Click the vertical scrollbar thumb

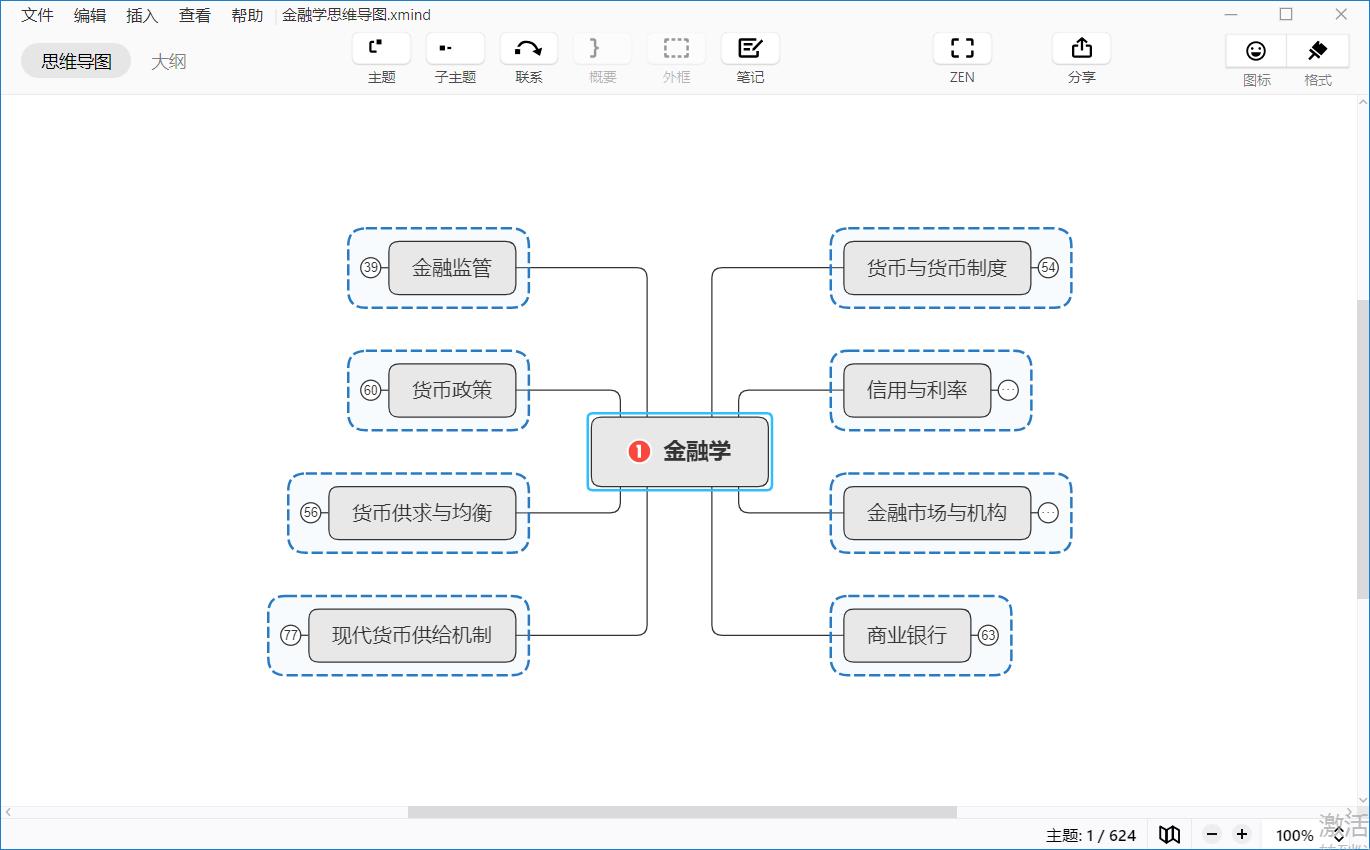click(x=1362, y=448)
